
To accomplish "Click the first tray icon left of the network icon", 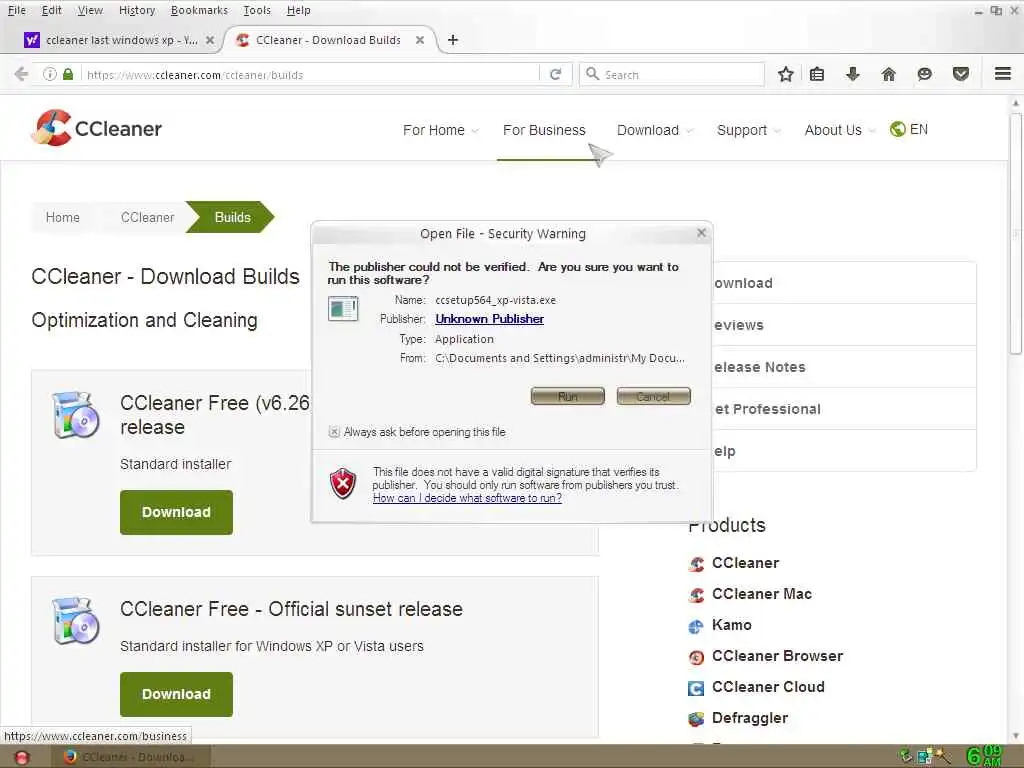I will tap(906, 756).
